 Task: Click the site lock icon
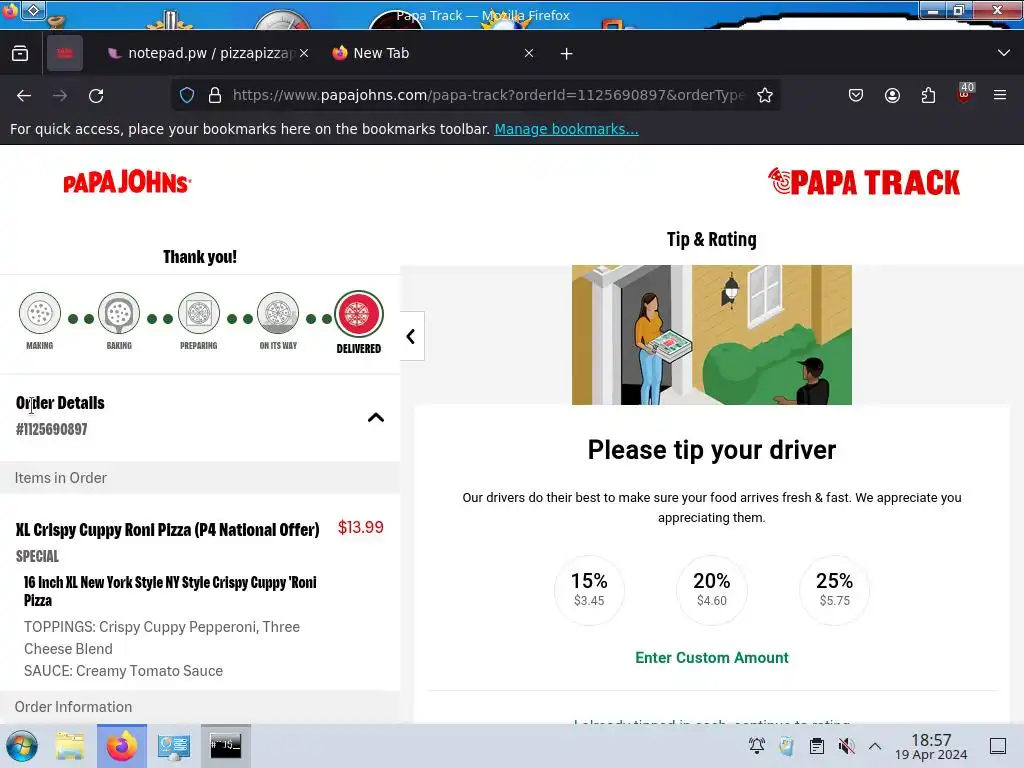pyautogui.click(x=215, y=95)
